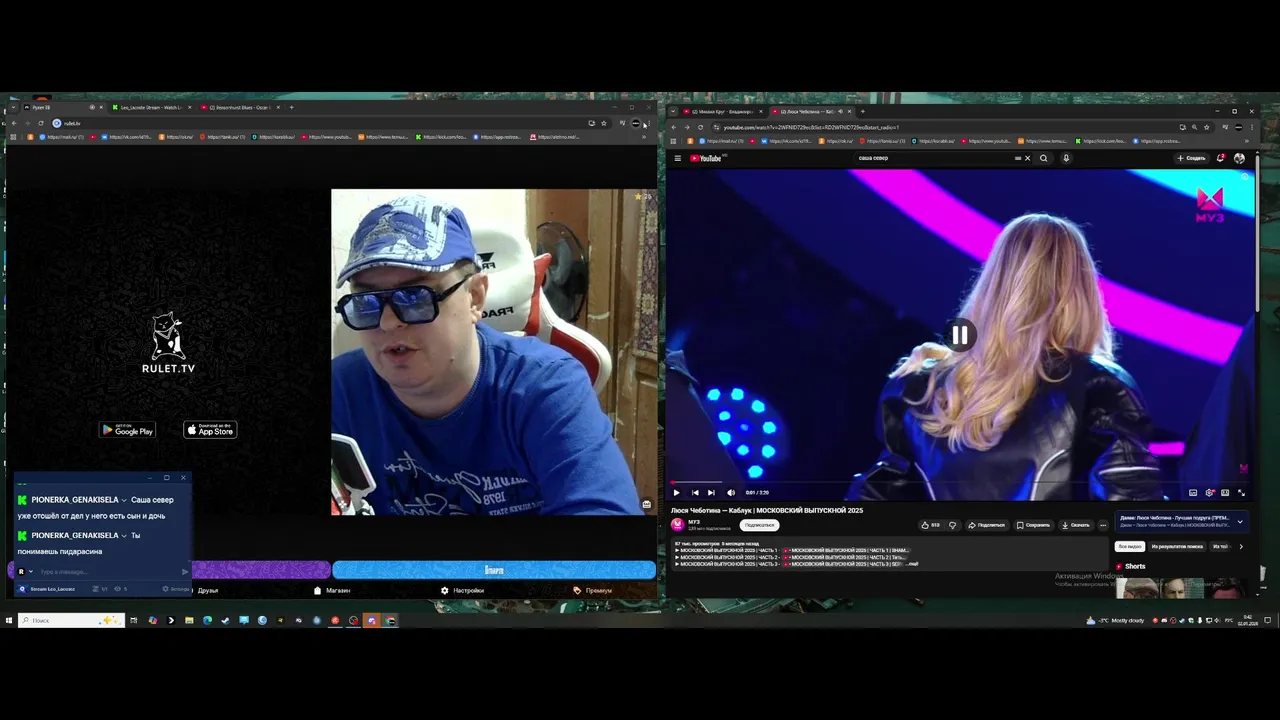The image size is (1280, 720).
Task: Bookmark rulet.tv page with the star icon
Action: pyautogui.click(x=603, y=123)
